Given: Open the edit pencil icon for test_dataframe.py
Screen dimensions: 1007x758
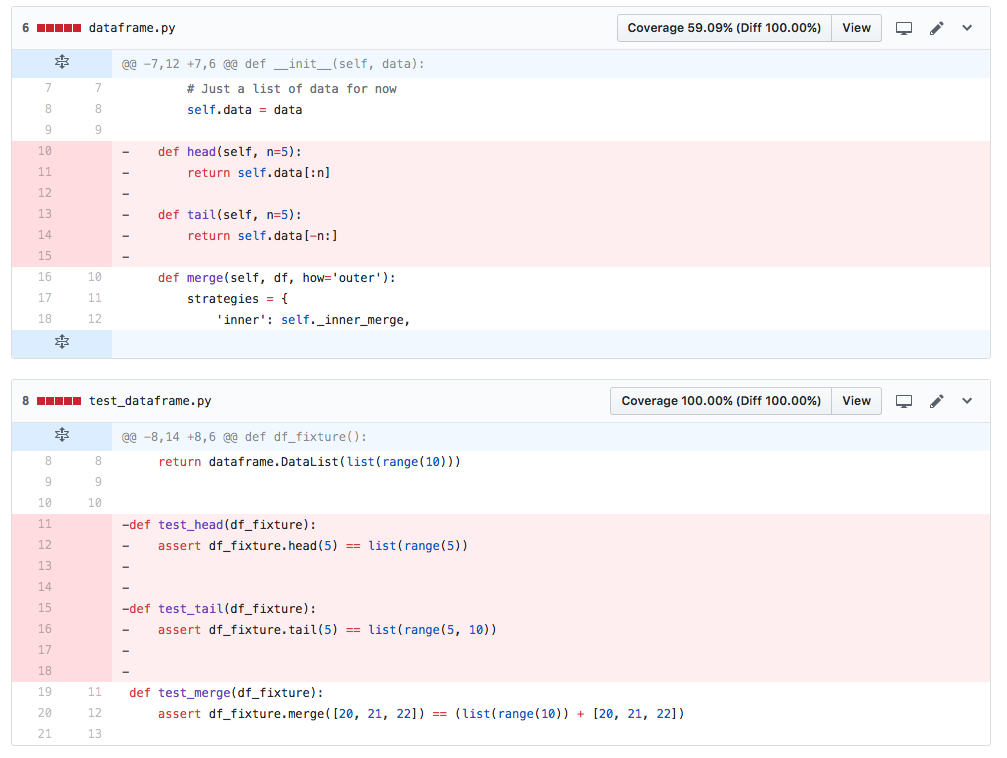Looking at the screenshot, I should (x=936, y=400).
